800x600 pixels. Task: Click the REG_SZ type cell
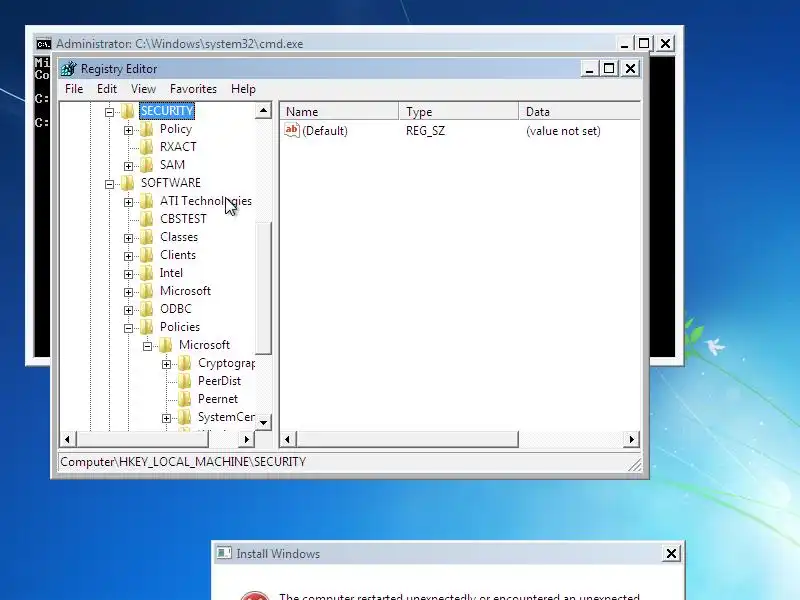(426, 131)
